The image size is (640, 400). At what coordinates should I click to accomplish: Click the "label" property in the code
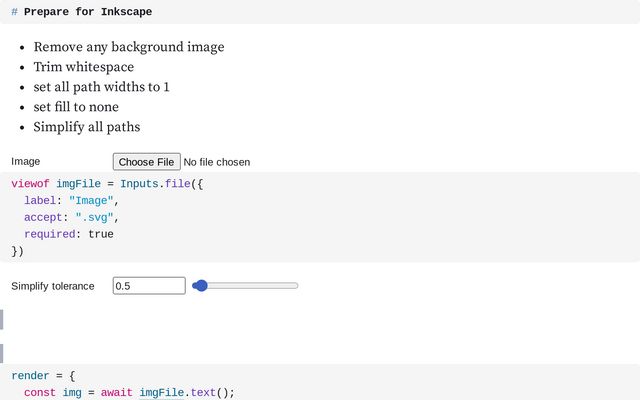point(40,201)
